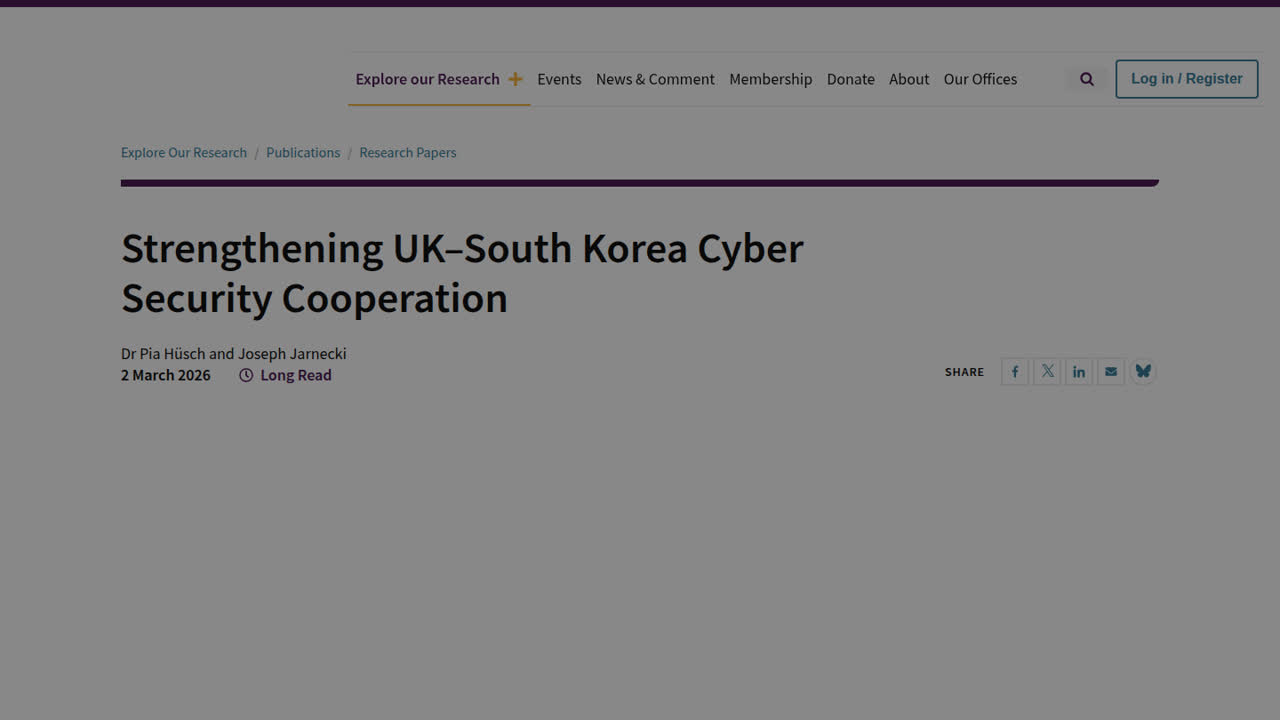Viewport: 1280px width, 720px height.
Task: Open the site search magnifier icon
Action: [x=1087, y=79]
